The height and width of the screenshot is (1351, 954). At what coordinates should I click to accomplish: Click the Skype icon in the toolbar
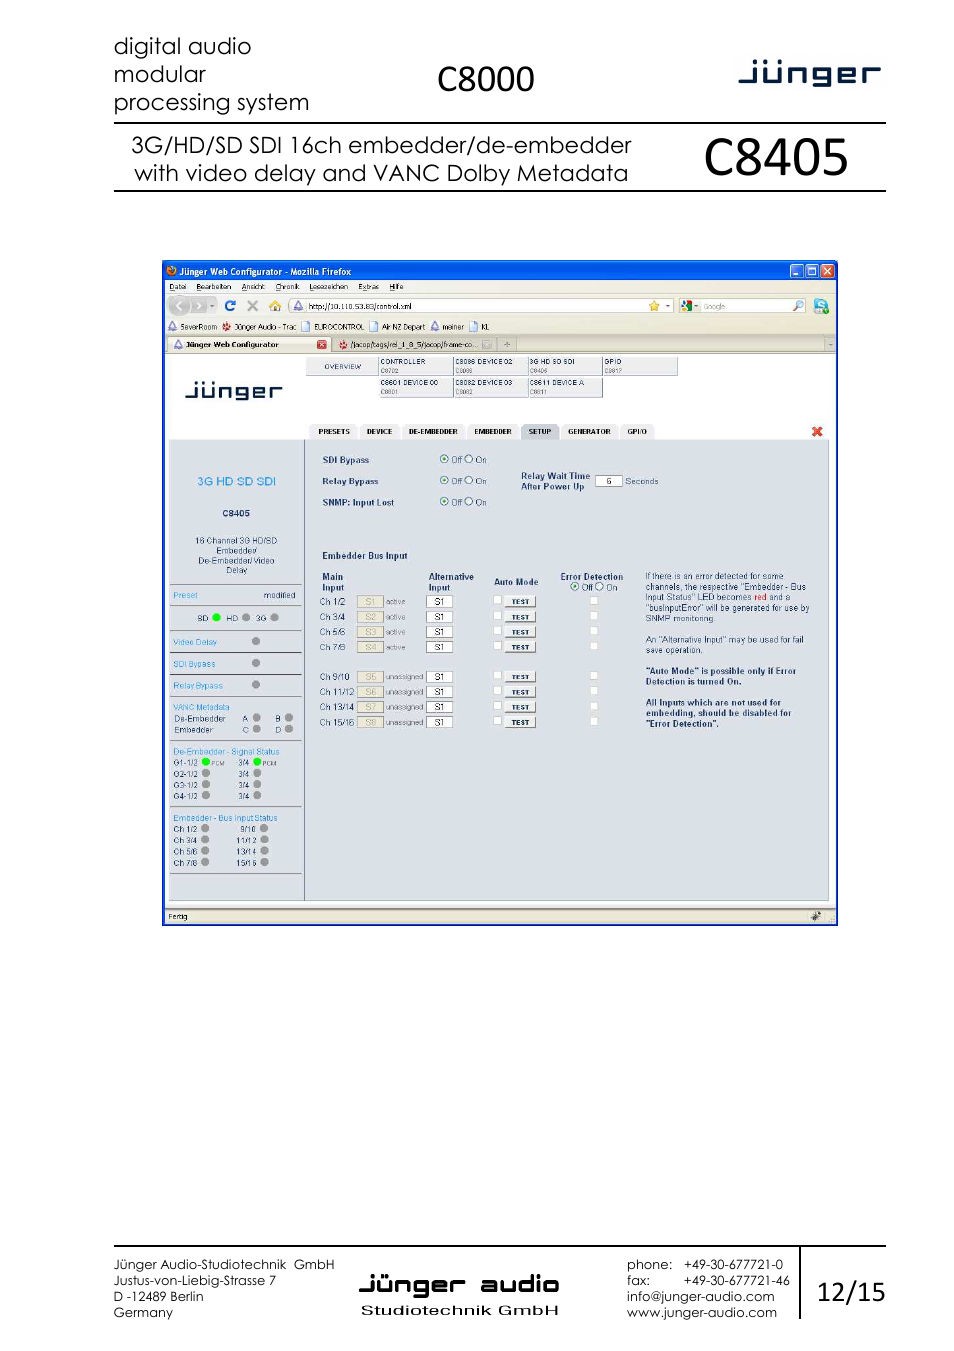tap(821, 306)
